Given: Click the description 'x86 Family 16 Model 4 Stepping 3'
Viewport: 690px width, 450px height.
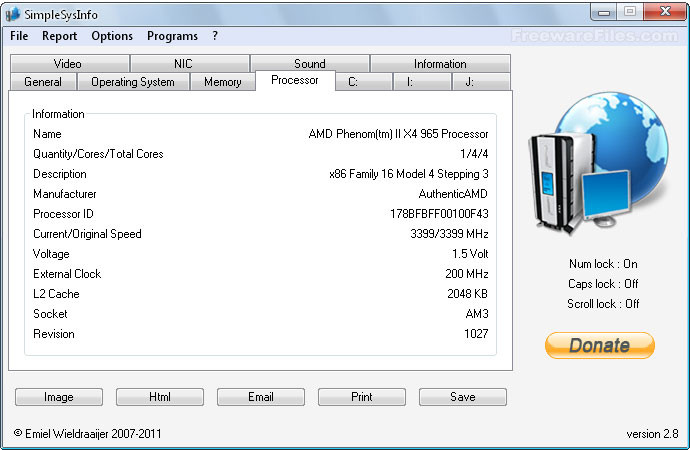Looking at the screenshot, I should pyautogui.click(x=409, y=174).
